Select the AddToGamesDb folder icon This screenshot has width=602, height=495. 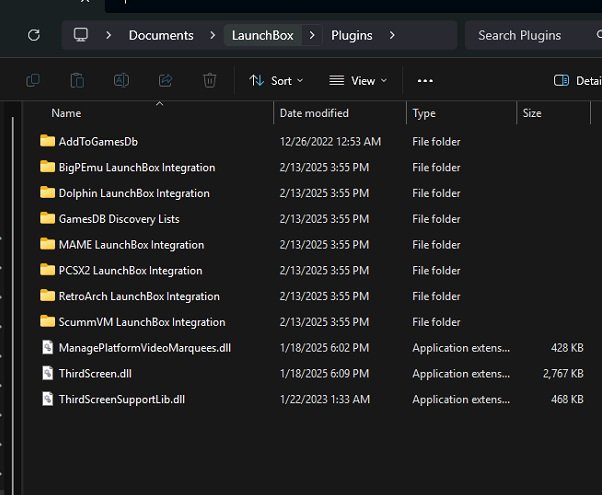click(48, 141)
